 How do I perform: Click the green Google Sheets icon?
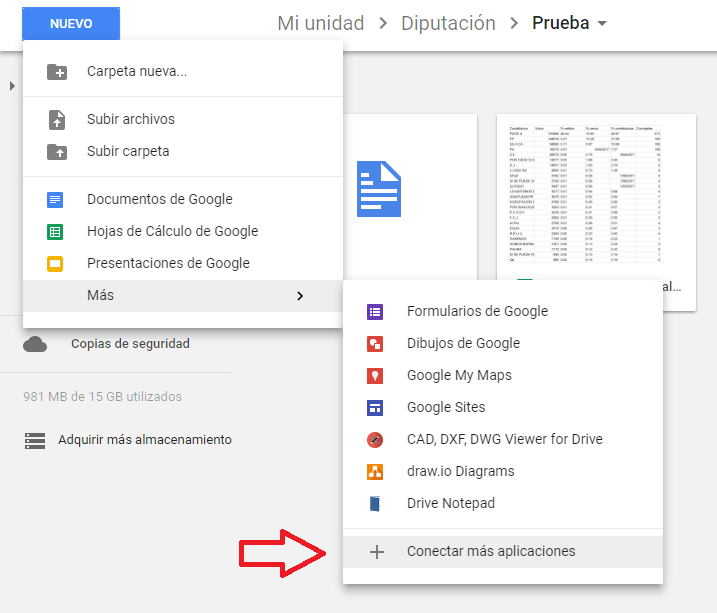point(55,232)
